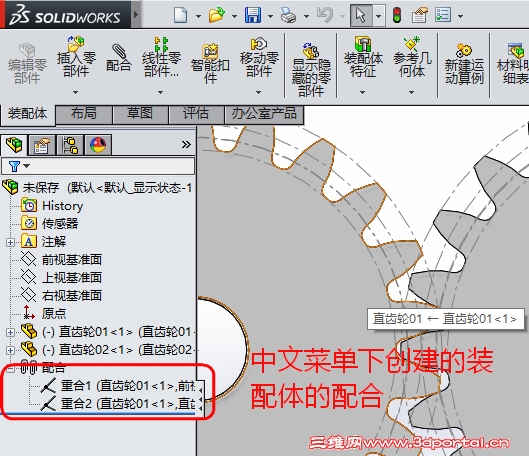
Task: Click the SolidWorks logo
Action: click(65, 15)
